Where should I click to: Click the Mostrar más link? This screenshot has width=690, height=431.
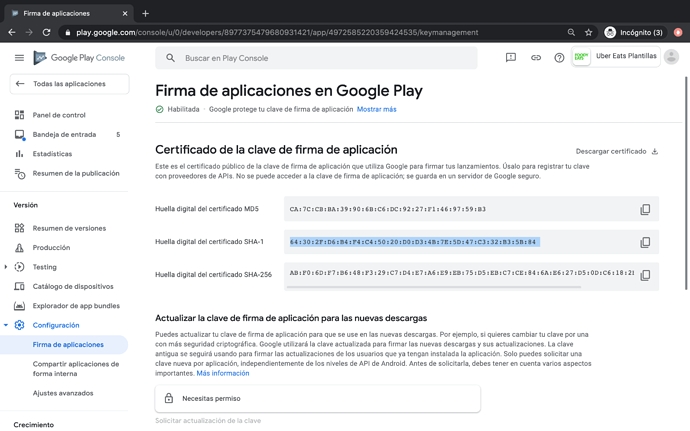coord(376,109)
